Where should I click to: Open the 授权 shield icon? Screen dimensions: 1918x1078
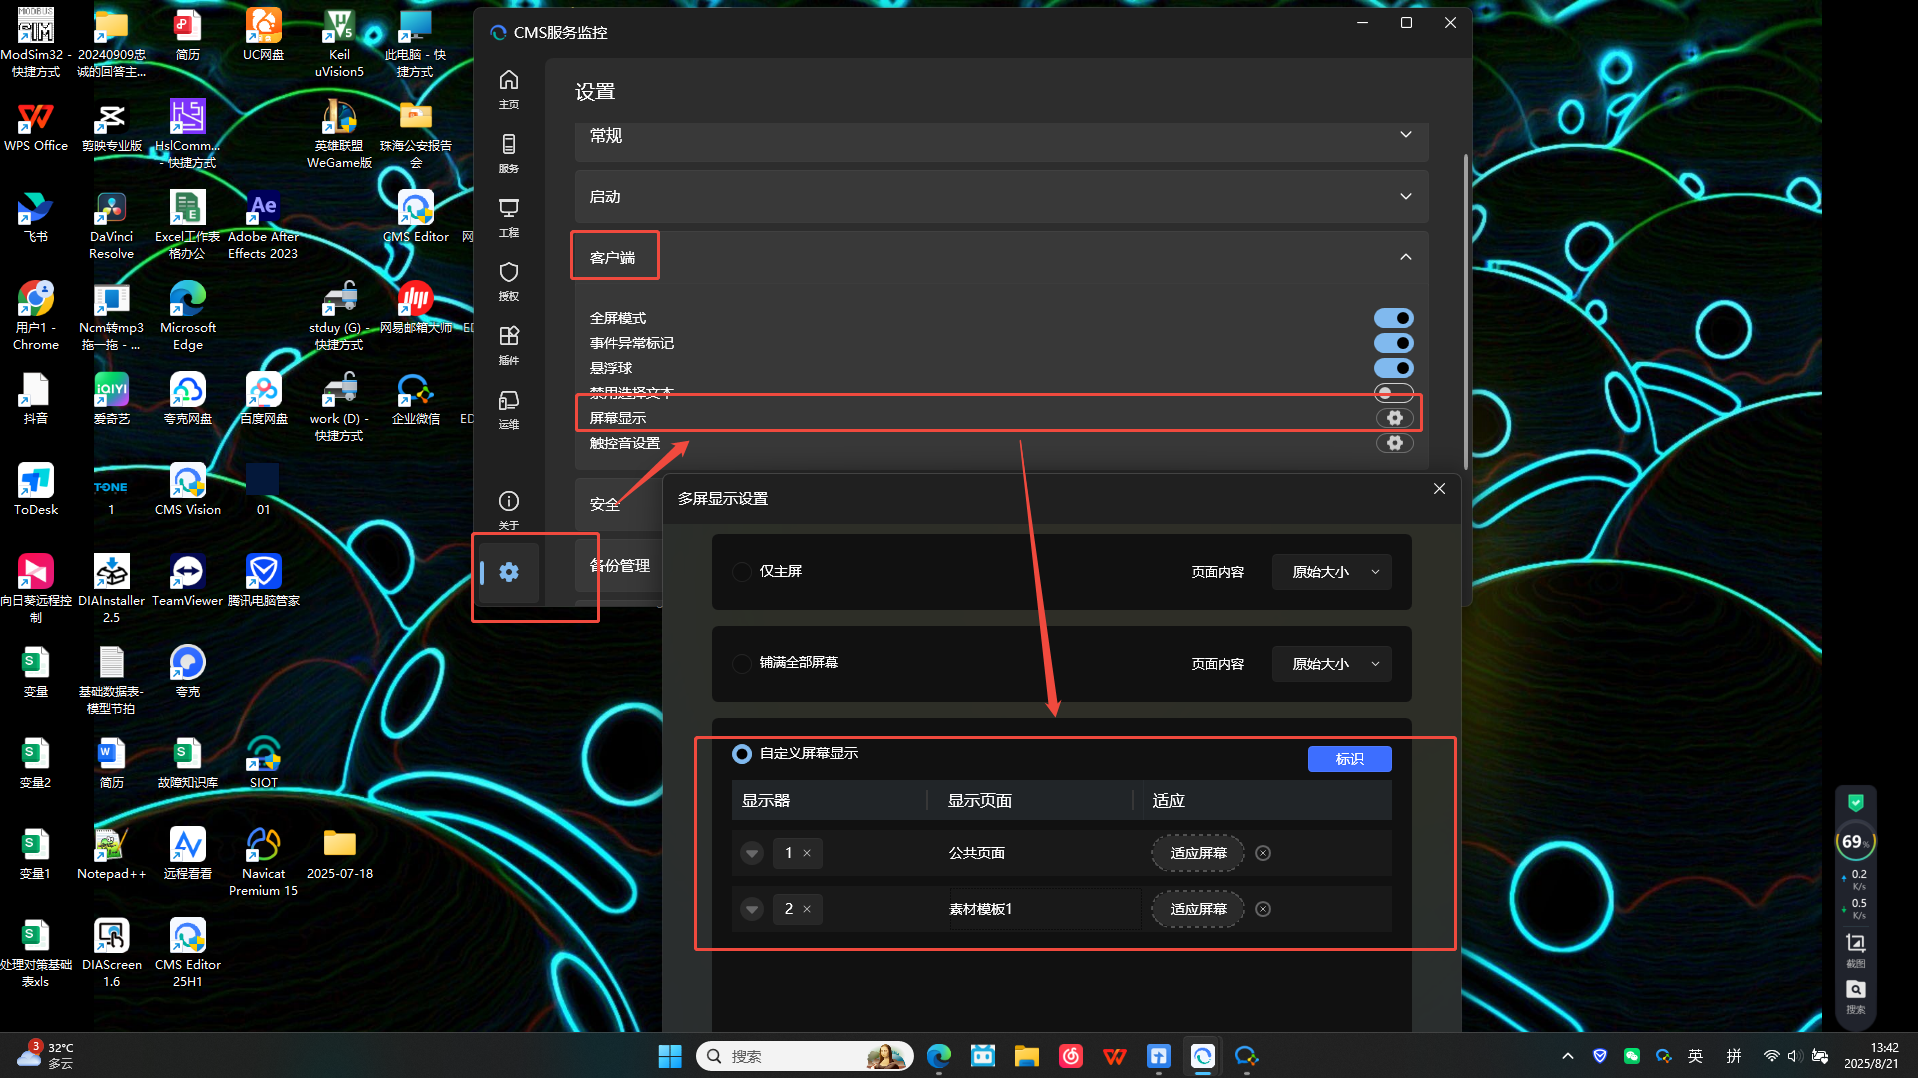508,280
